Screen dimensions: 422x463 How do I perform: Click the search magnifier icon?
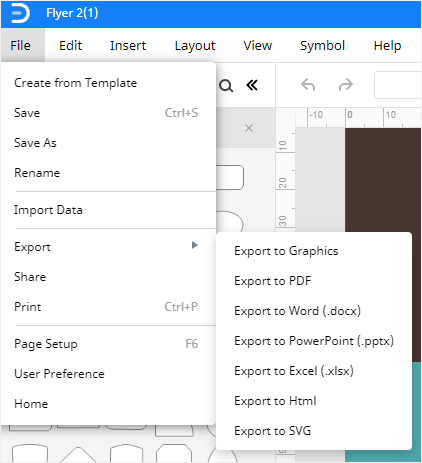pyautogui.click(x=226, y=86)
